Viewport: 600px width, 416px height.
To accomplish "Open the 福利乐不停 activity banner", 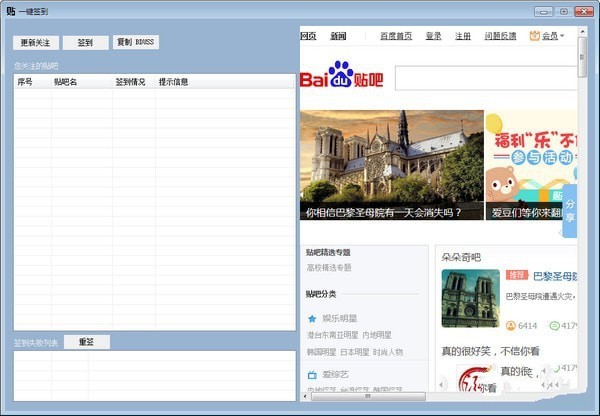I will (532, 165).
